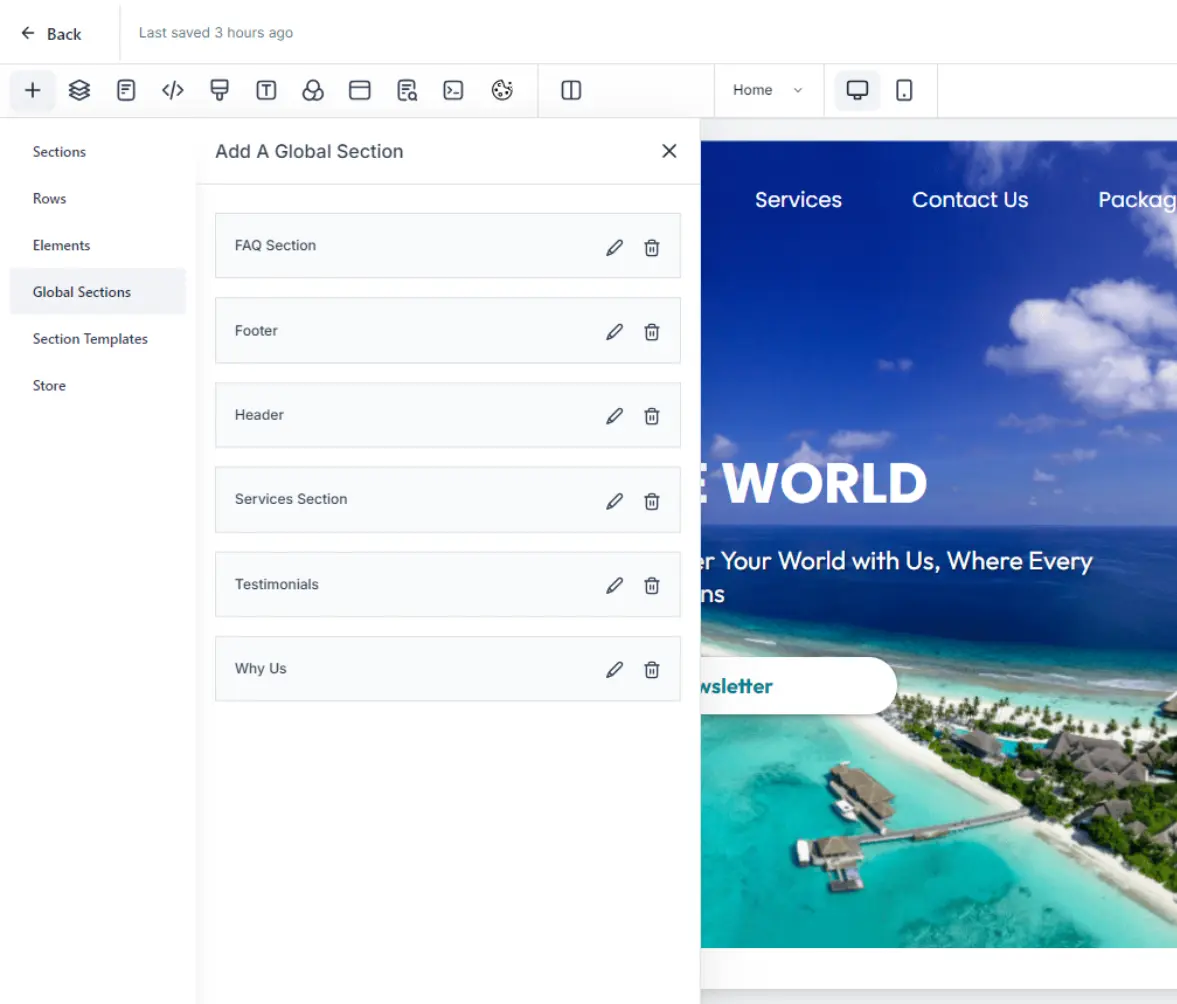This screenshot has width=1177, height=1004.
Task: Open the layers stack icon
Action: [x=80, y=91]
